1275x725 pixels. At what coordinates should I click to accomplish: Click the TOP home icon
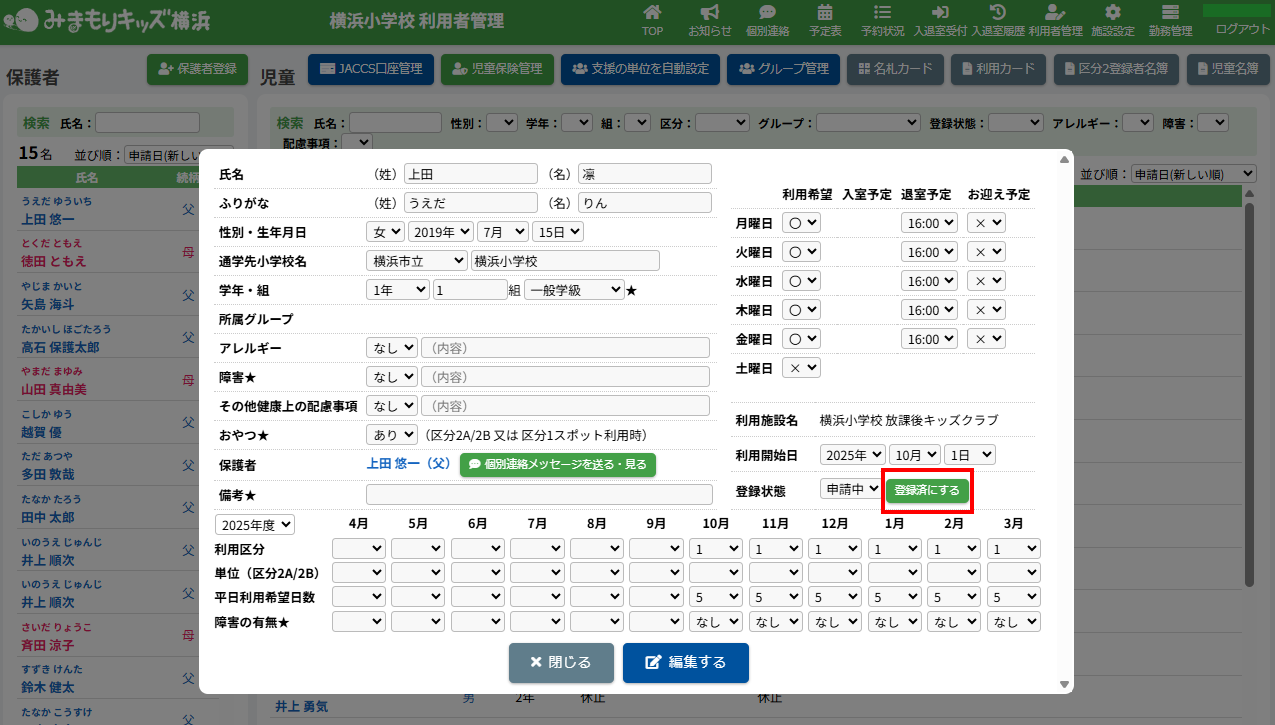click(x=652, y=13)
